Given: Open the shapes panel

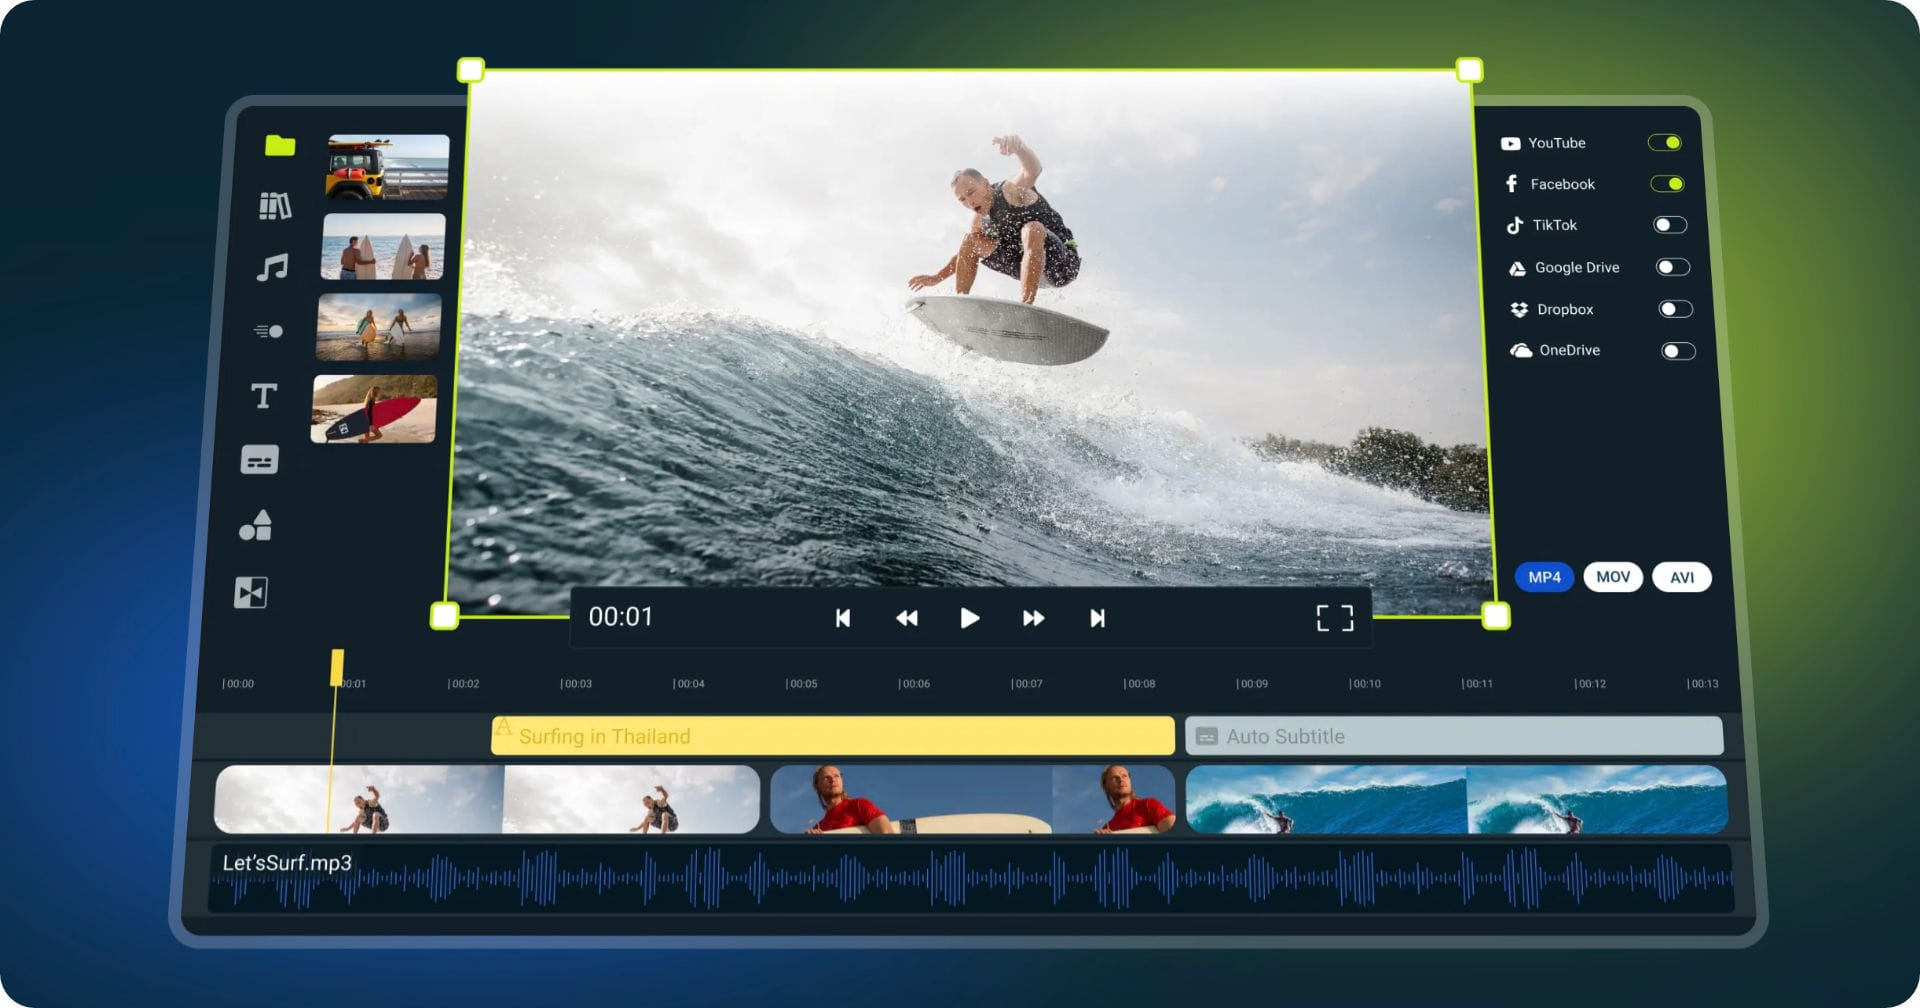Looking at the screenshot, I should click(258, 526).
